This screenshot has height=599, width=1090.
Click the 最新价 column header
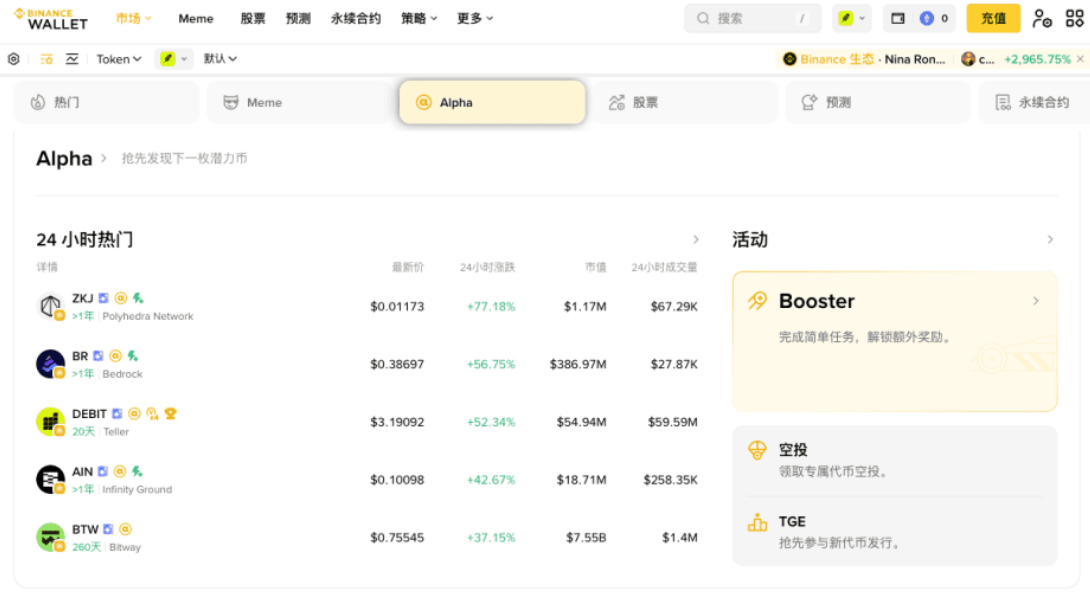[x=408, y=268]
